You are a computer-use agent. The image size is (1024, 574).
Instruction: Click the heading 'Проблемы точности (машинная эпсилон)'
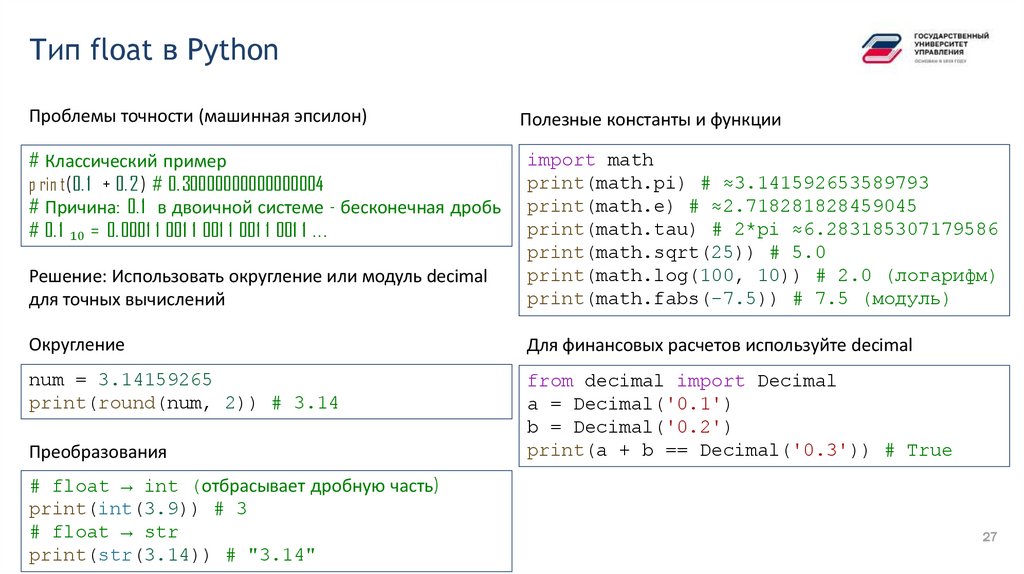[198, 116]
